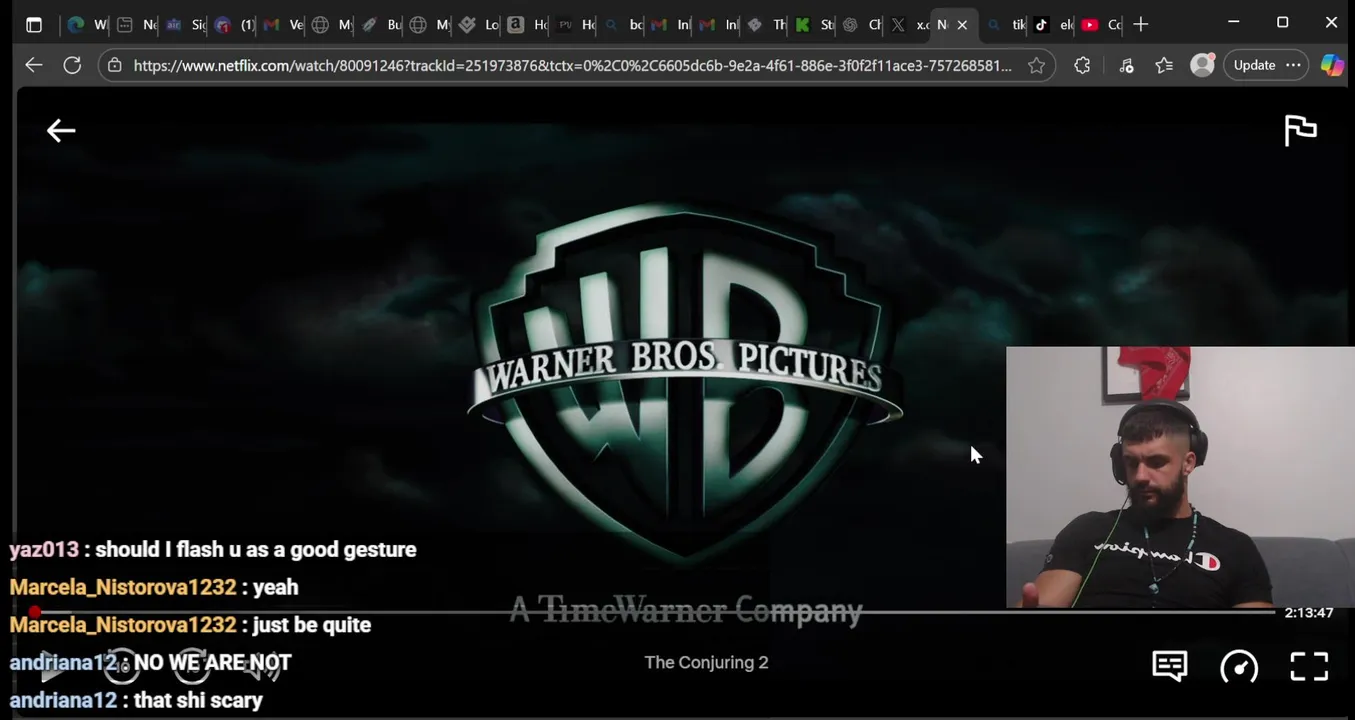Switch to the first Edge tab
Screen dimensions: 1355x720
tap(86, 25)
